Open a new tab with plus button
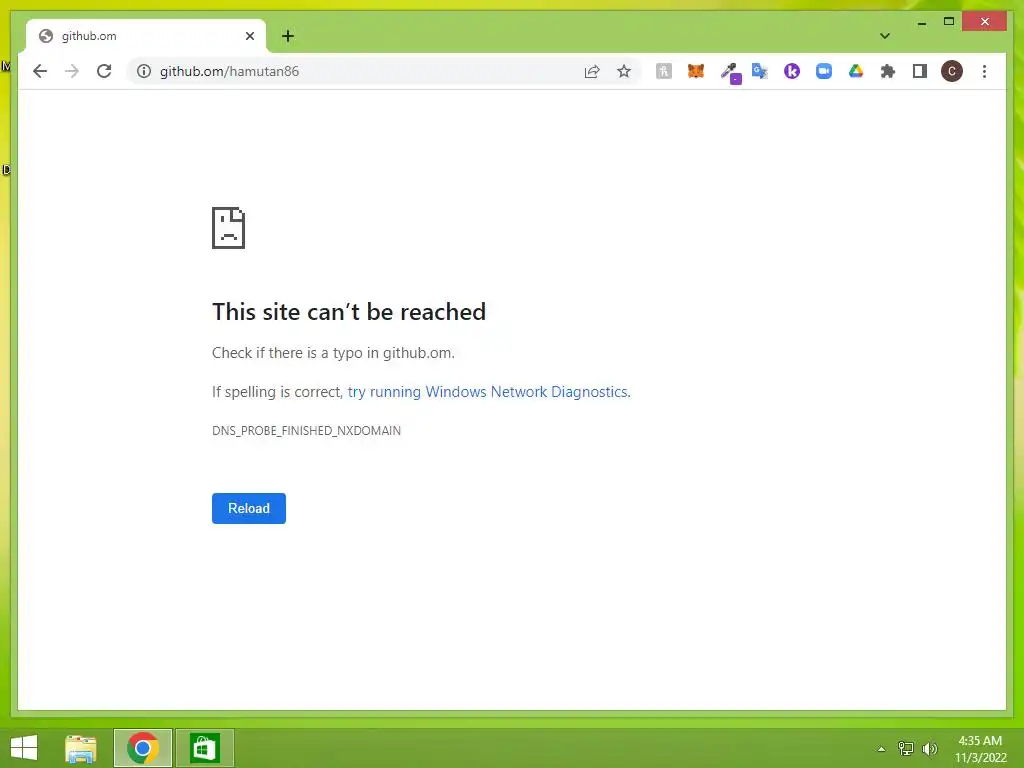This screenshot has height=768, width=1024. click(x=288, y=36)
